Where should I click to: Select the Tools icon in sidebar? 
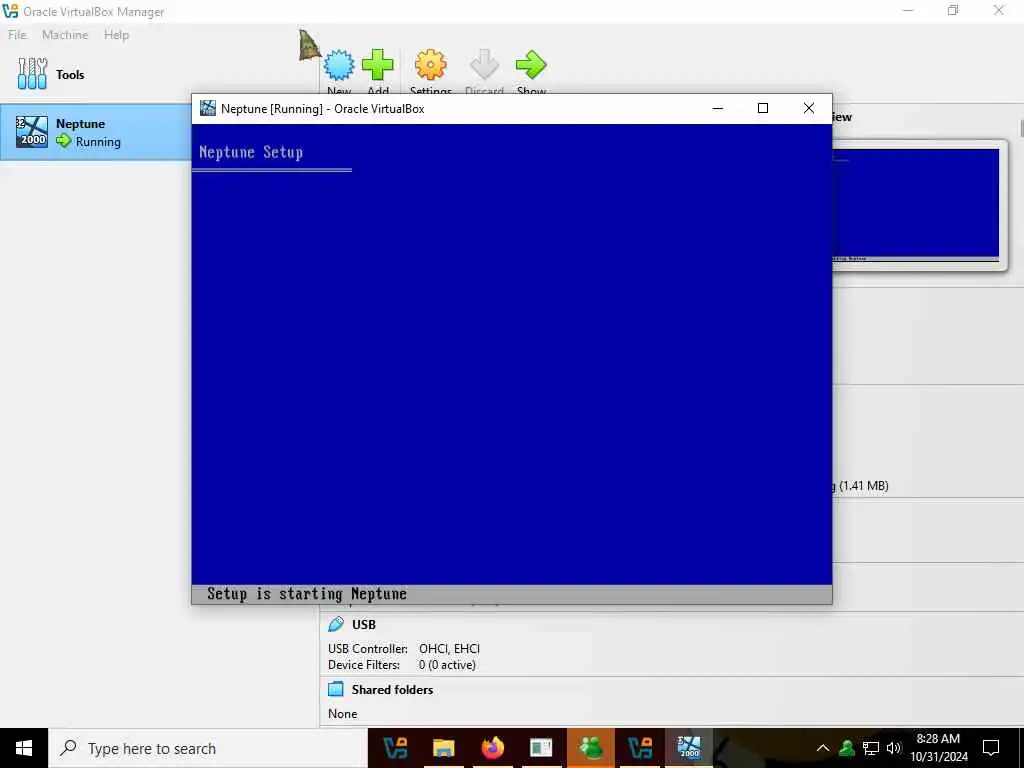[x=32, y=74]
